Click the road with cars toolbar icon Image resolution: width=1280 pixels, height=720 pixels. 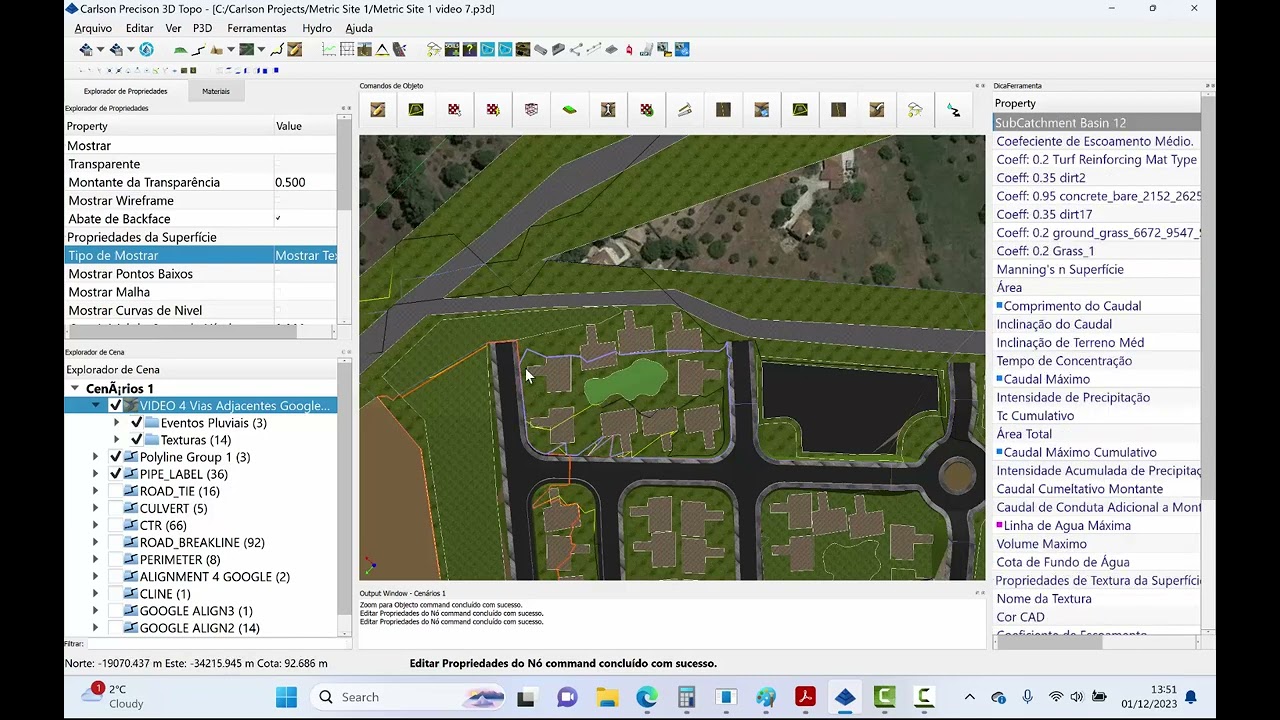[400, 49]
